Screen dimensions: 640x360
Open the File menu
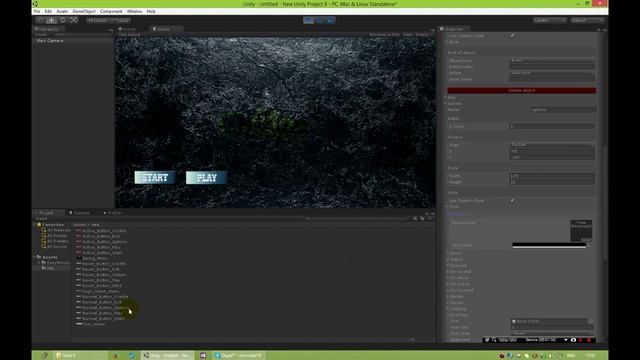pos(37,11)
